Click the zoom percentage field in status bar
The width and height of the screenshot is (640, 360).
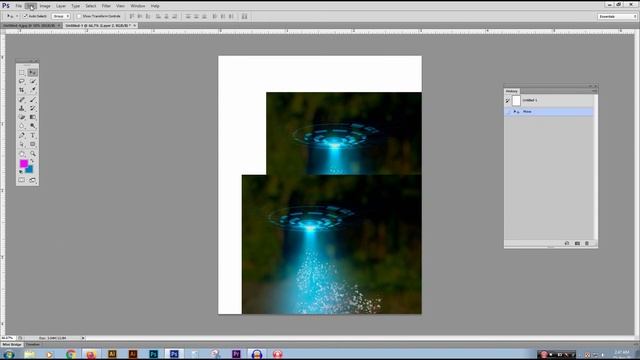click(x=7, y=338)
